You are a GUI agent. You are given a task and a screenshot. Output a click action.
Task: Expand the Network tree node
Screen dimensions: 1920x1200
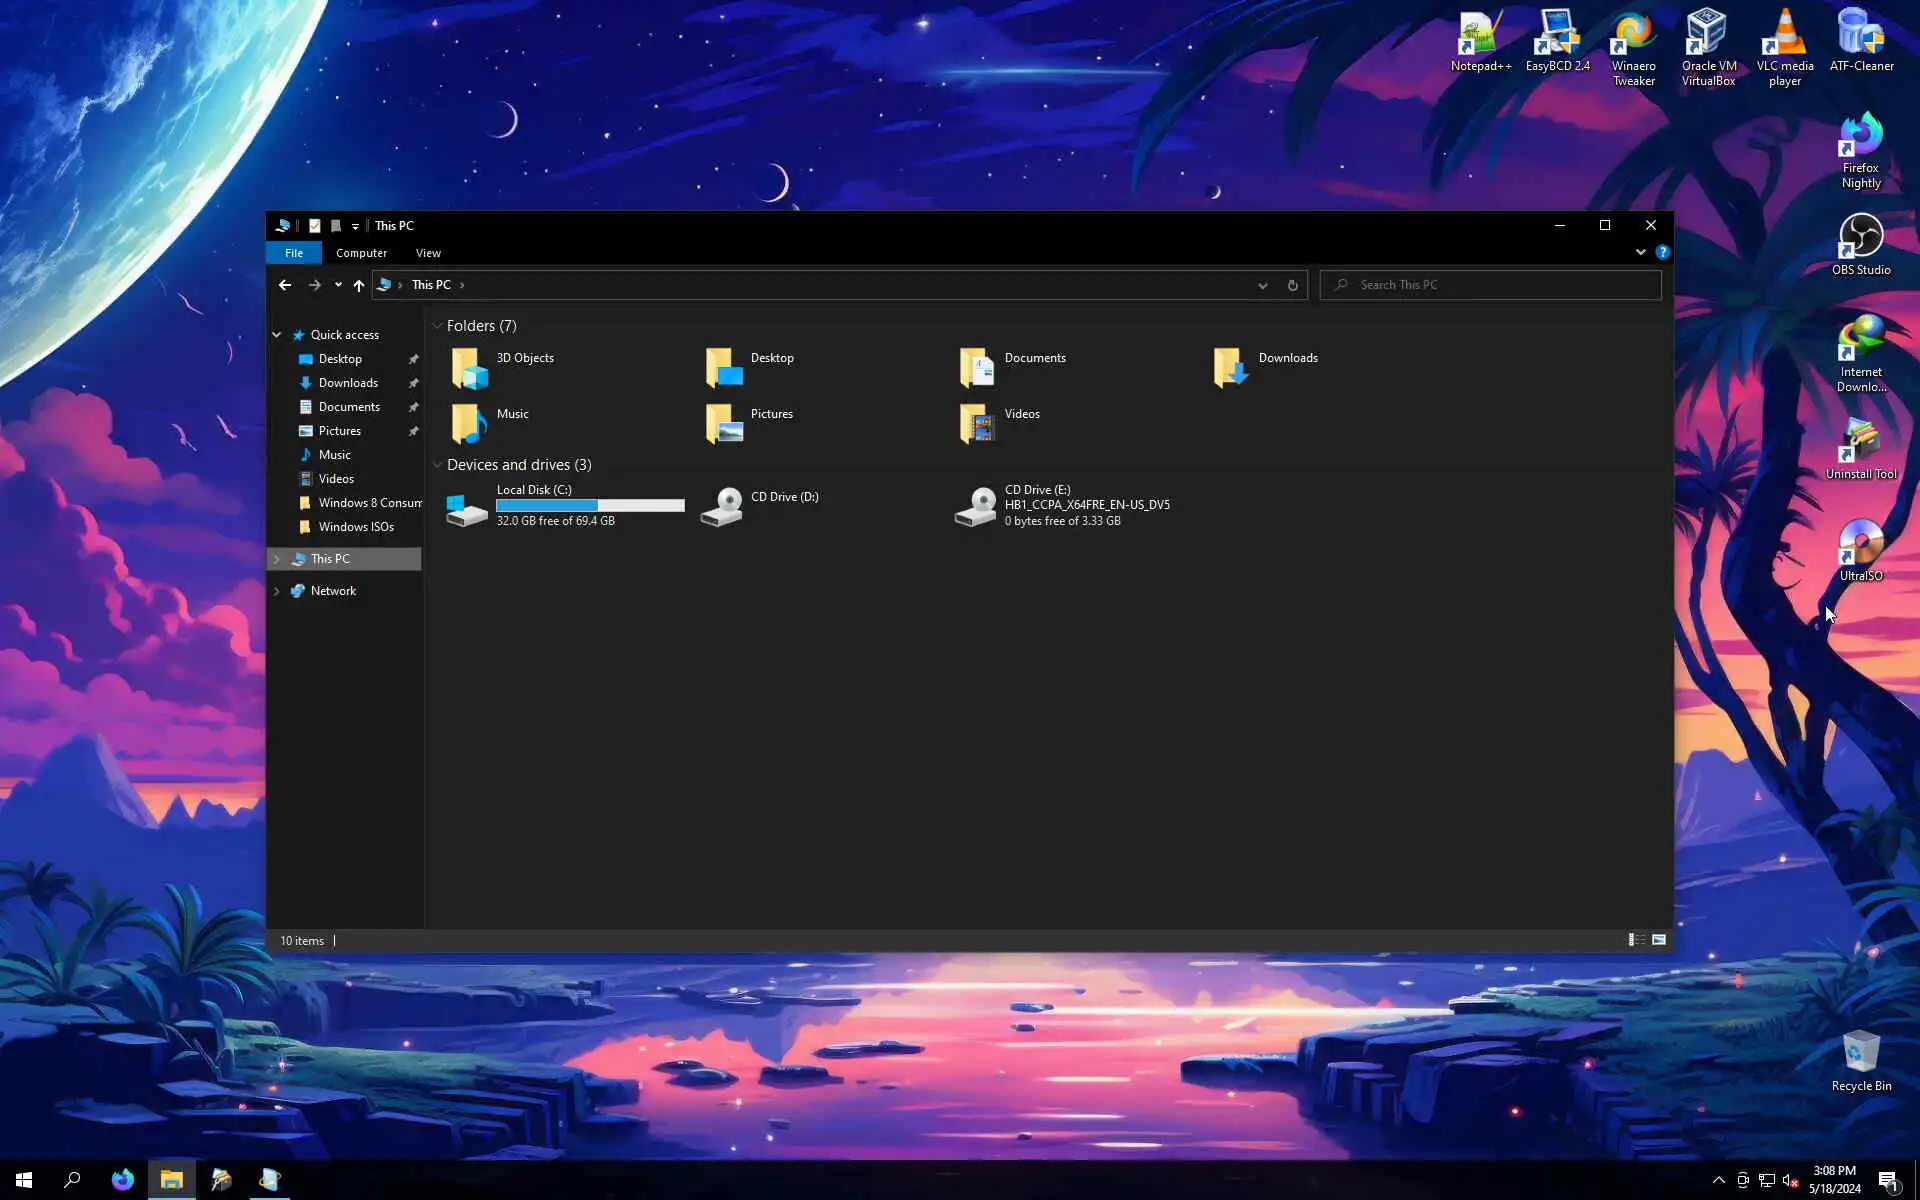pos(277,591)
